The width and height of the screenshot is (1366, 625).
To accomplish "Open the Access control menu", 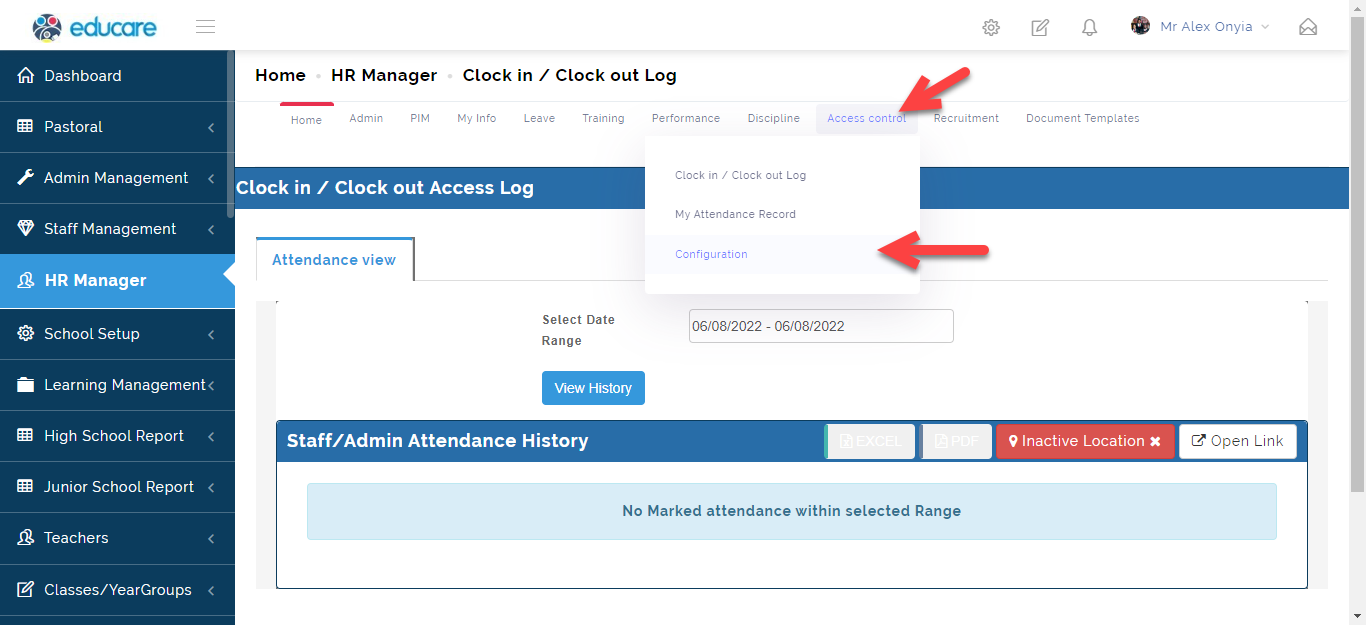I will click(867, 118).
